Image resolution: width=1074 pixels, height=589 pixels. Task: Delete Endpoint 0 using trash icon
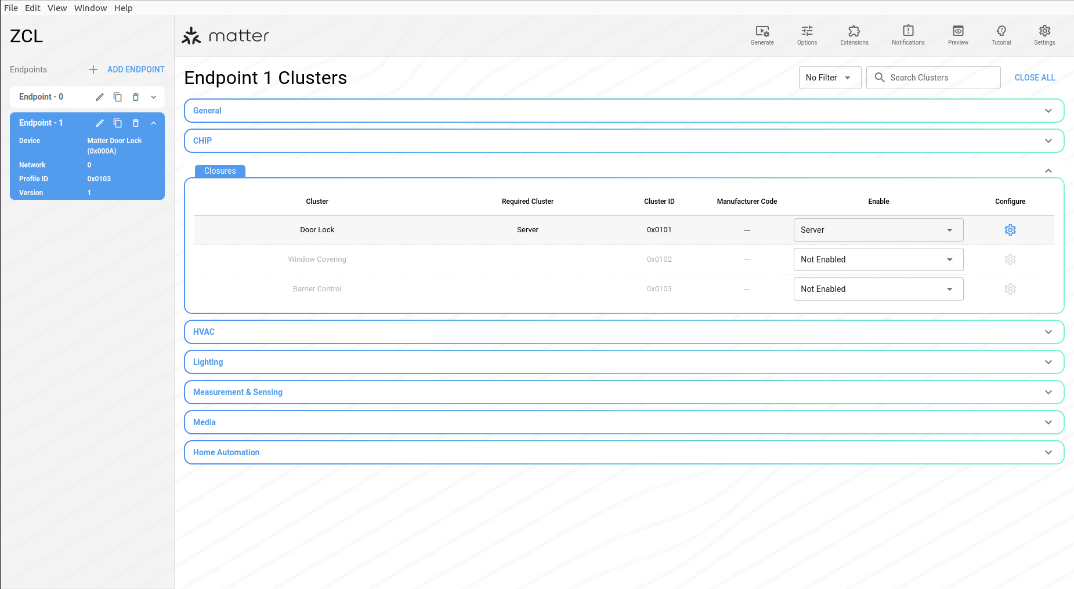tap(136, 97)
